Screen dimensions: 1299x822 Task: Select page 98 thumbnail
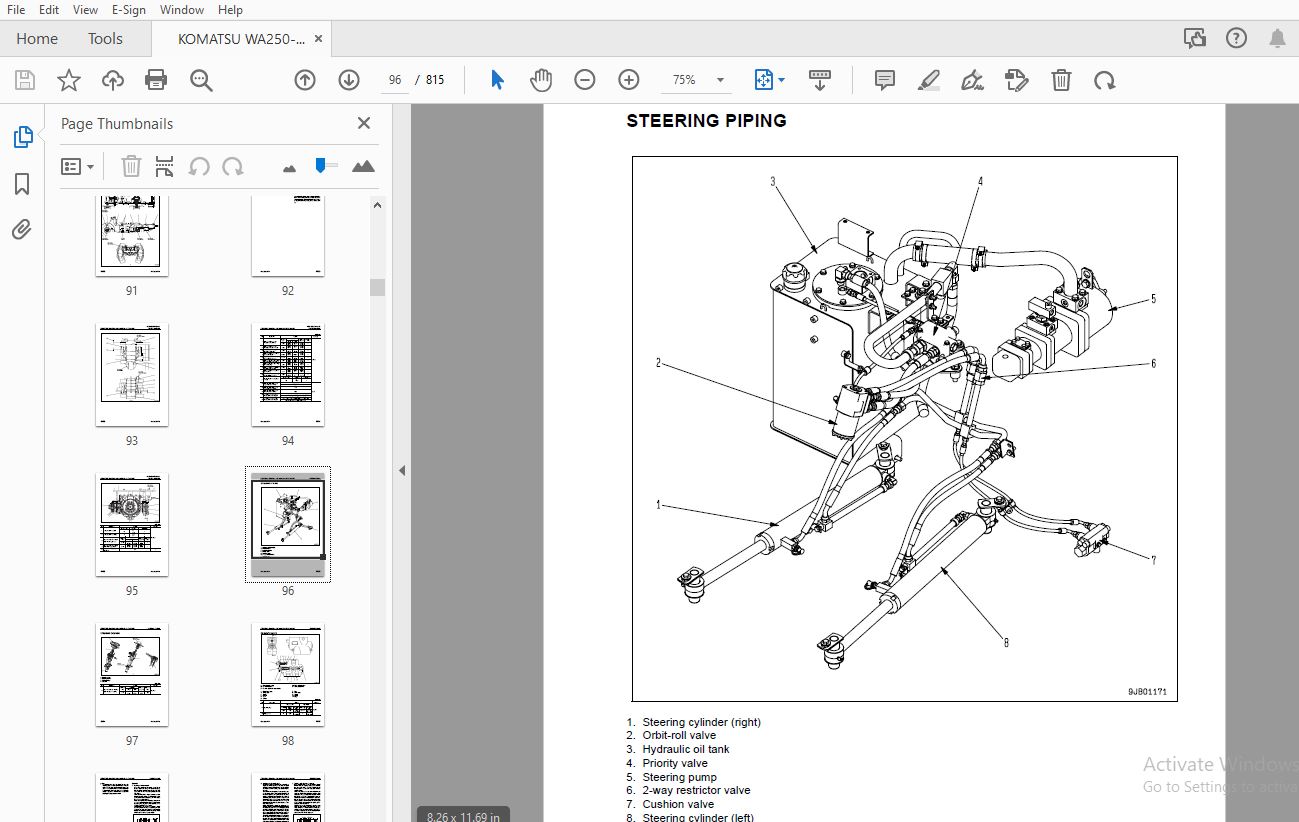click(x=288, y=675)
